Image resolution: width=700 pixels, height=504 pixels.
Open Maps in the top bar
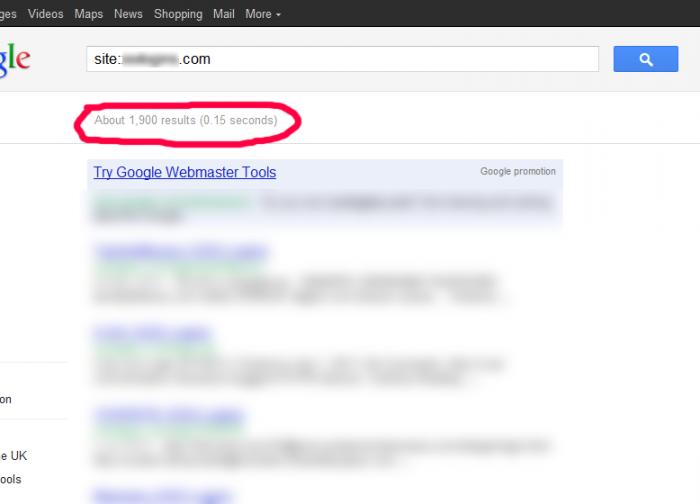click(x=88, y=14)
